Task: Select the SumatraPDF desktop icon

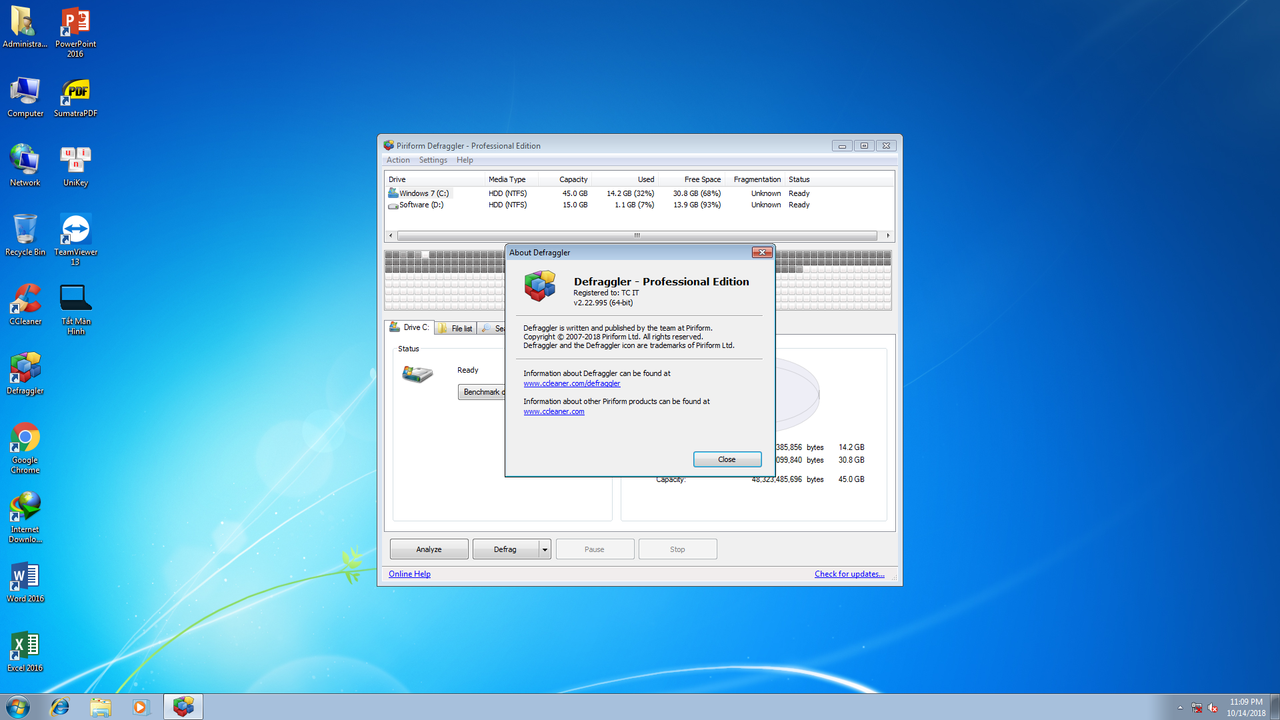Action: [x=76, y=97]
